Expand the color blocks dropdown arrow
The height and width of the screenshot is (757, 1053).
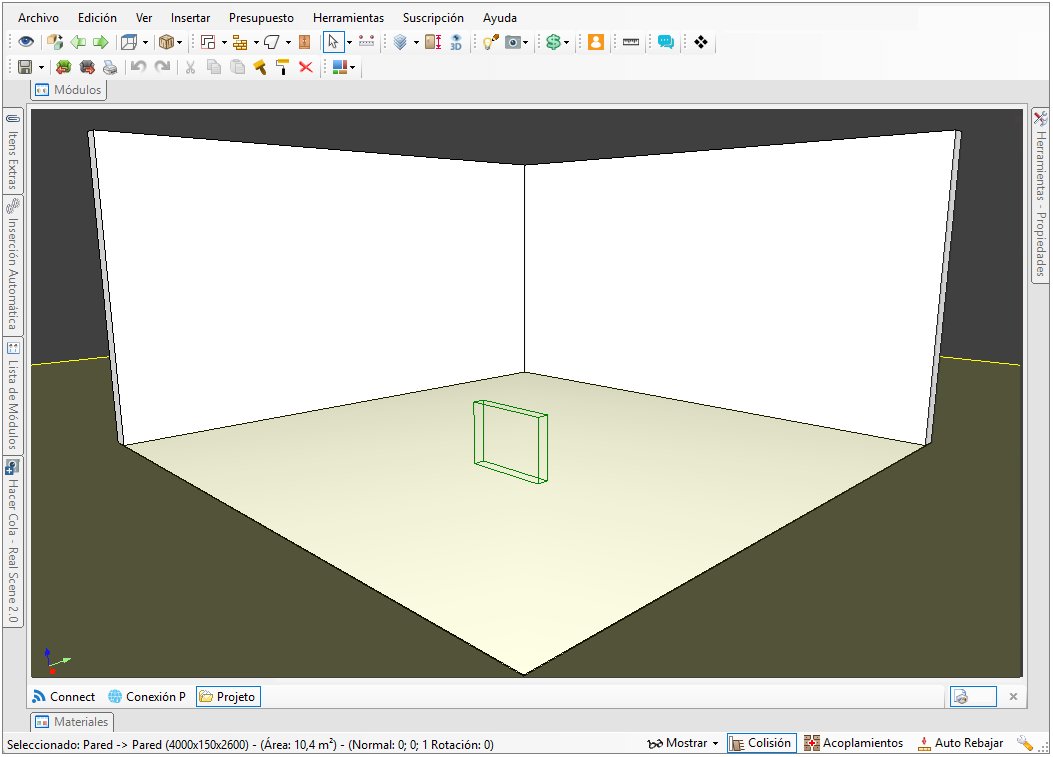click(353, 67)
